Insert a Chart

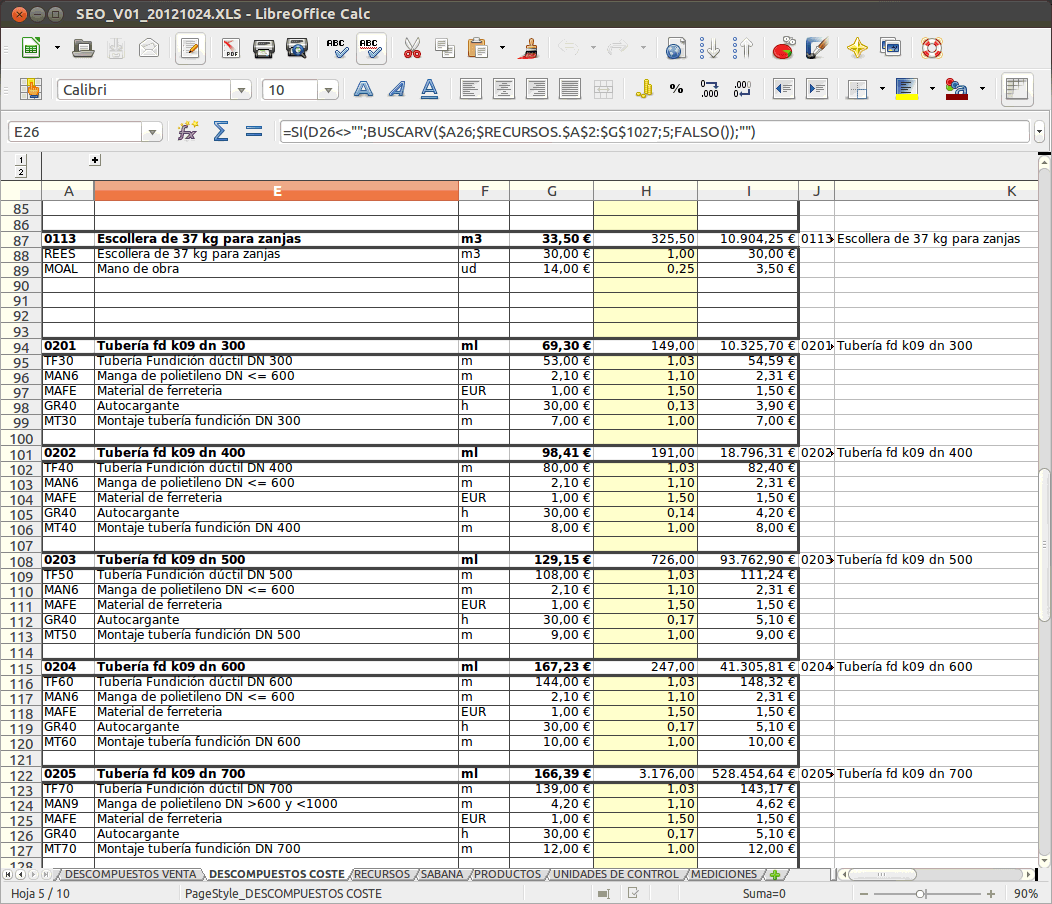[783, 48]
